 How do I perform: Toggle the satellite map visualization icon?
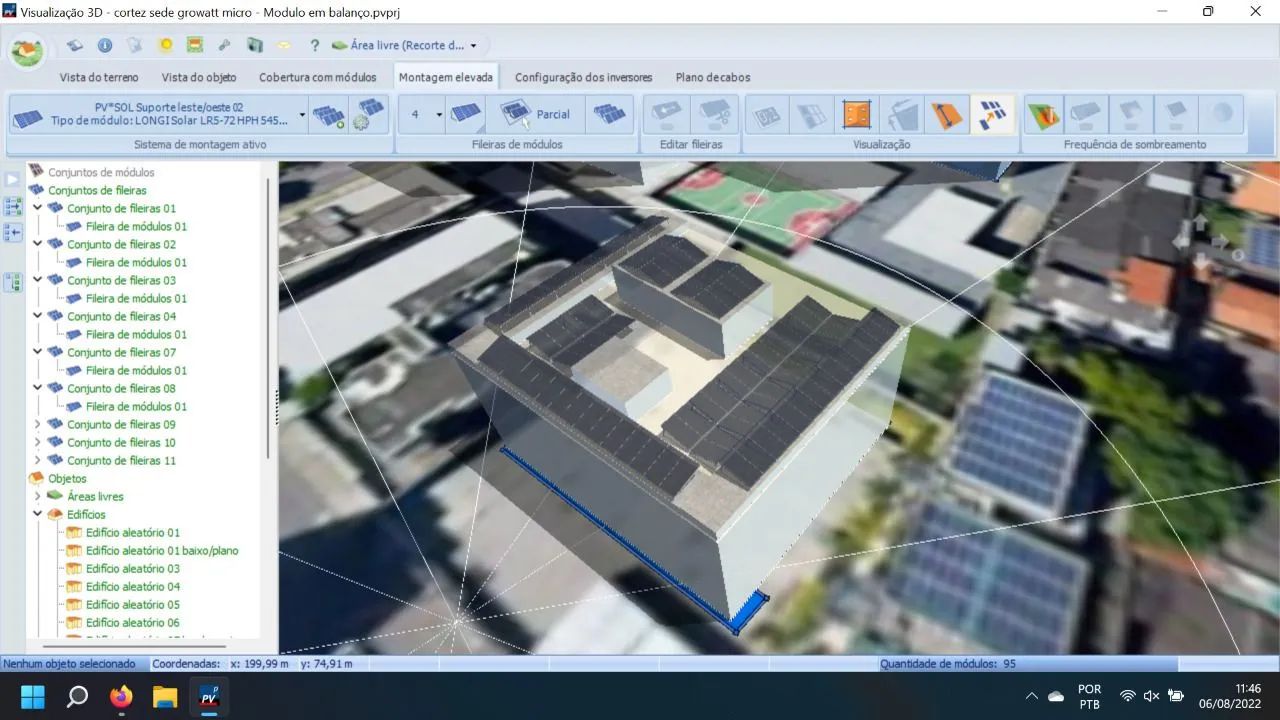coord(991,115)
